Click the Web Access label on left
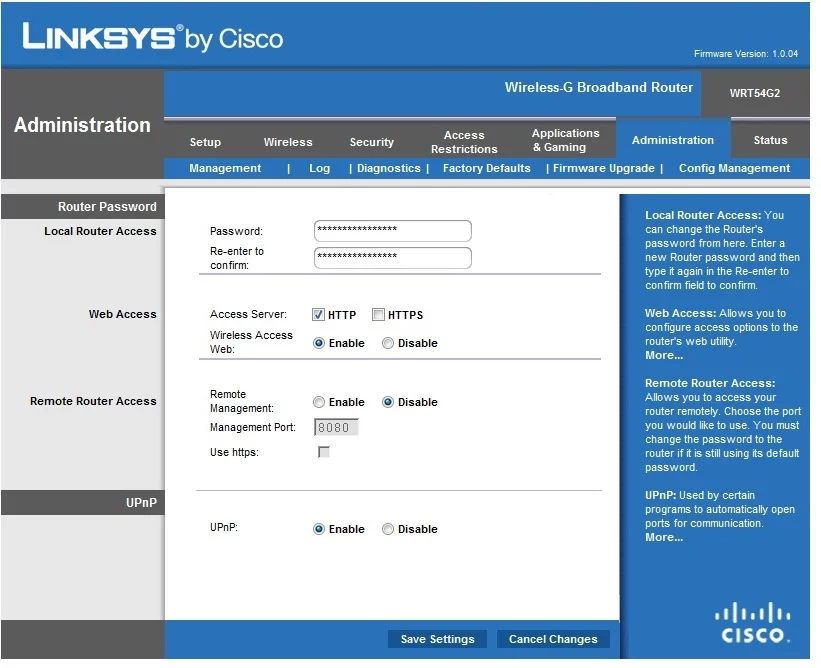 click(x=123, y=314)
